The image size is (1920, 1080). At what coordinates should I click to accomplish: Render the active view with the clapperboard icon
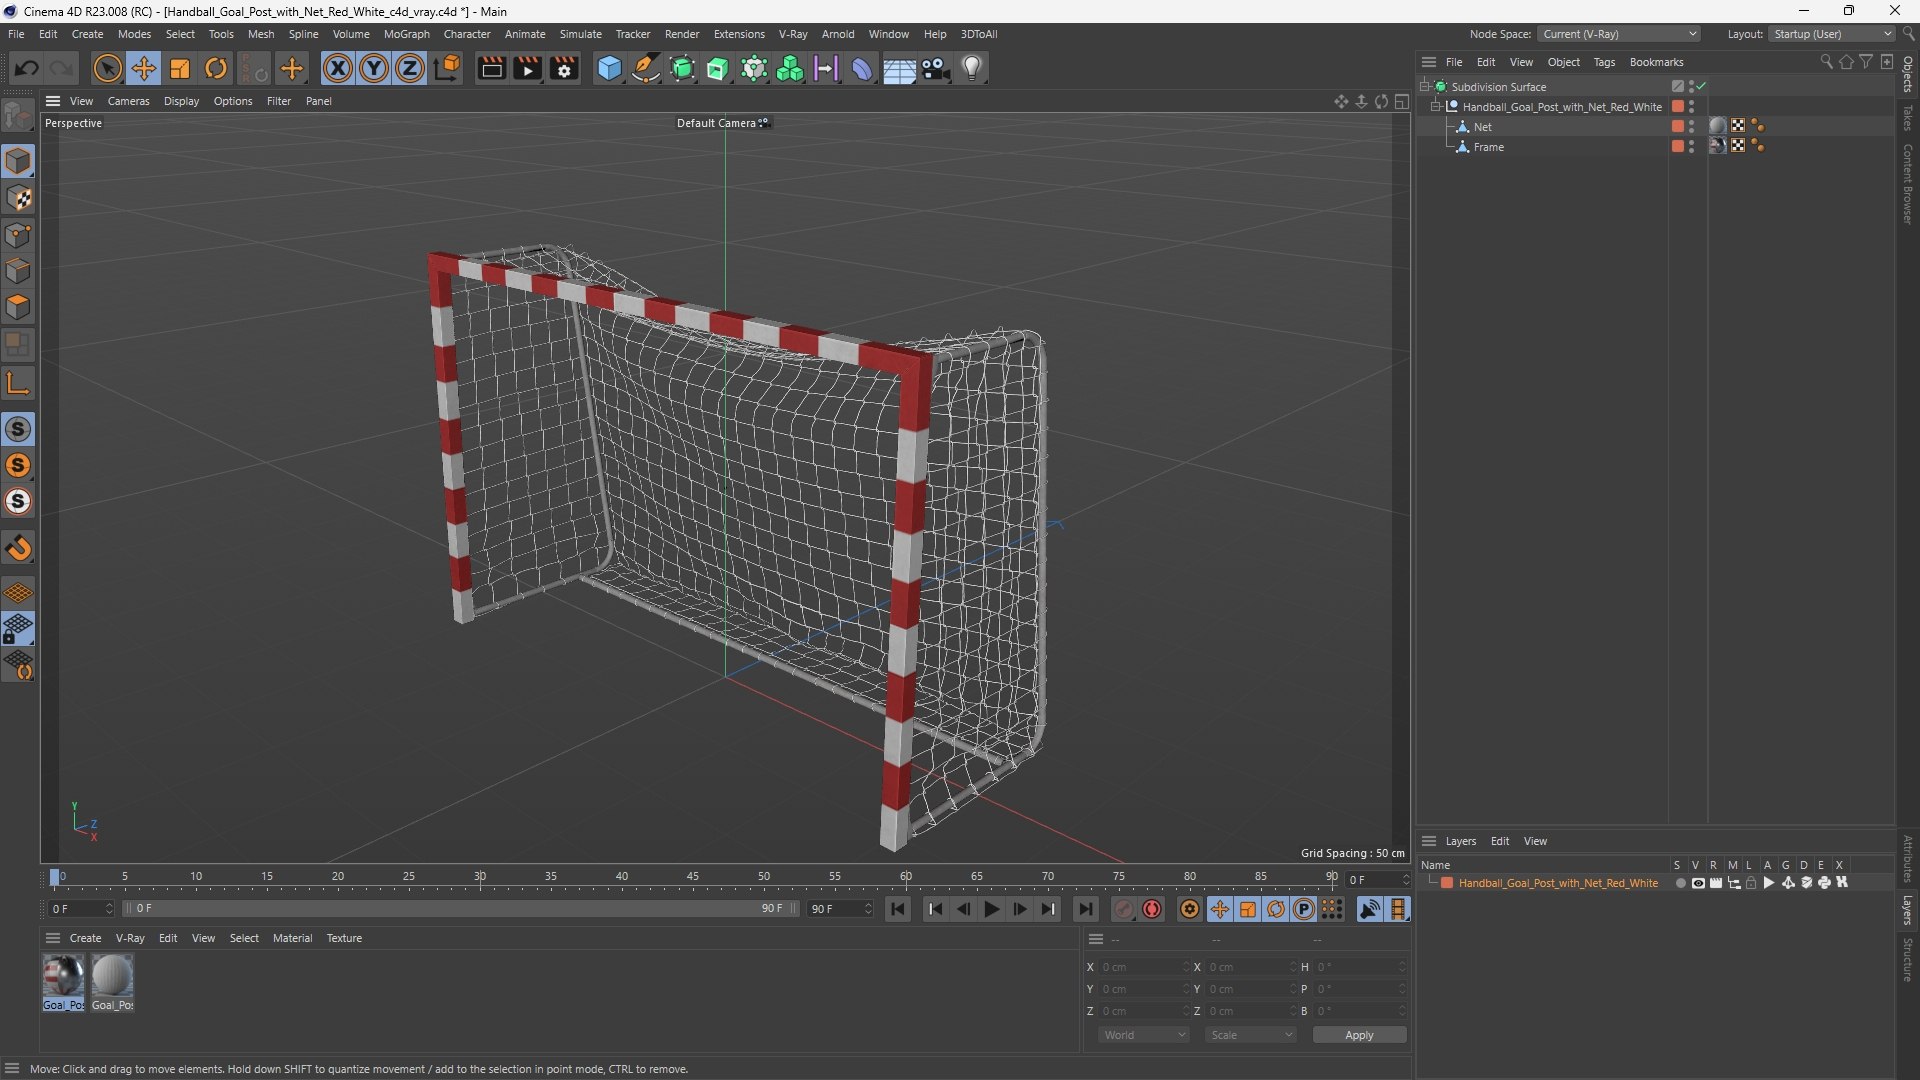coord(491,68)
